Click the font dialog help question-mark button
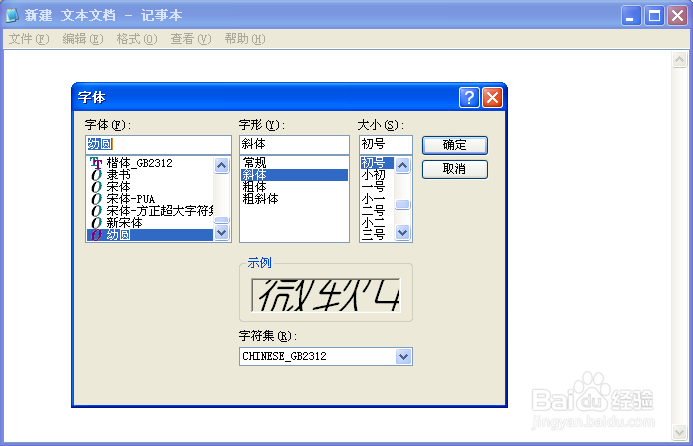The image size is (693, 446). click(x=469, y=97)
